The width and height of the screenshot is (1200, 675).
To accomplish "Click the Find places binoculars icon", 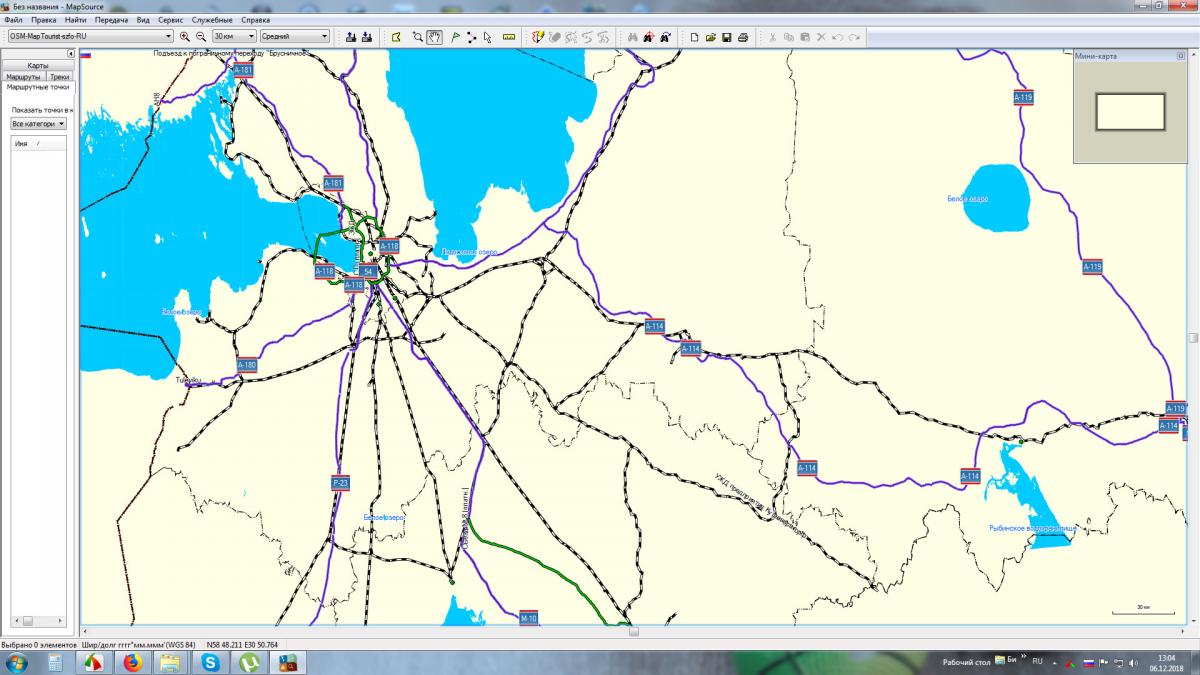I will tap(632, 37).
